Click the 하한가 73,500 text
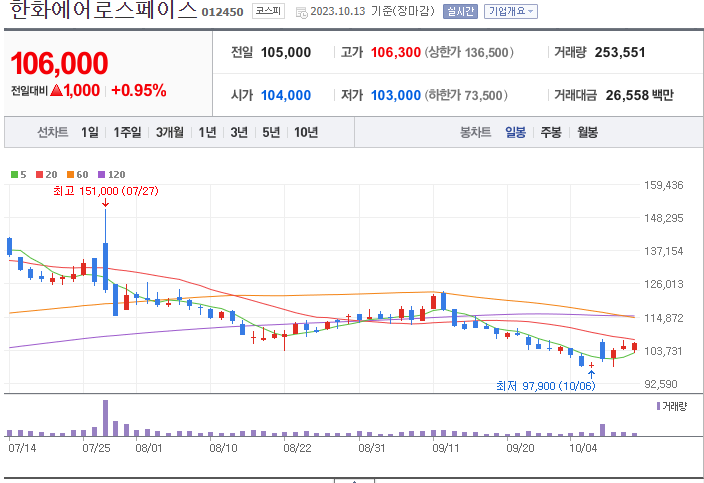Screen dimensions: 704x483 point(466,95)
